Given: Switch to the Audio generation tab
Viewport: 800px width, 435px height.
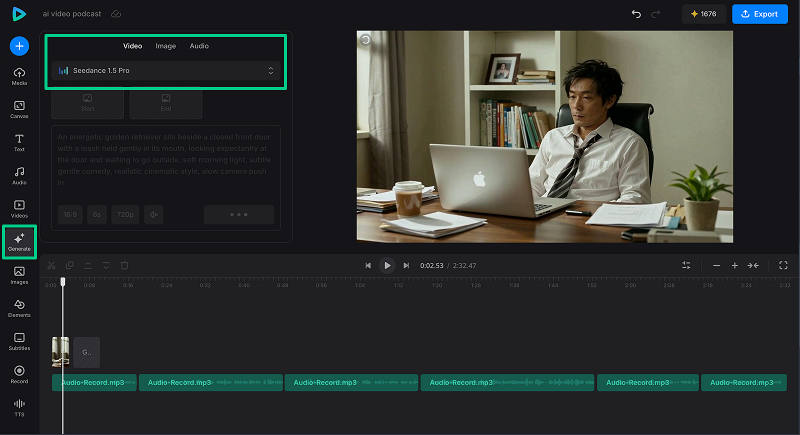Looking at the screenshot, I should coord(199,46).
